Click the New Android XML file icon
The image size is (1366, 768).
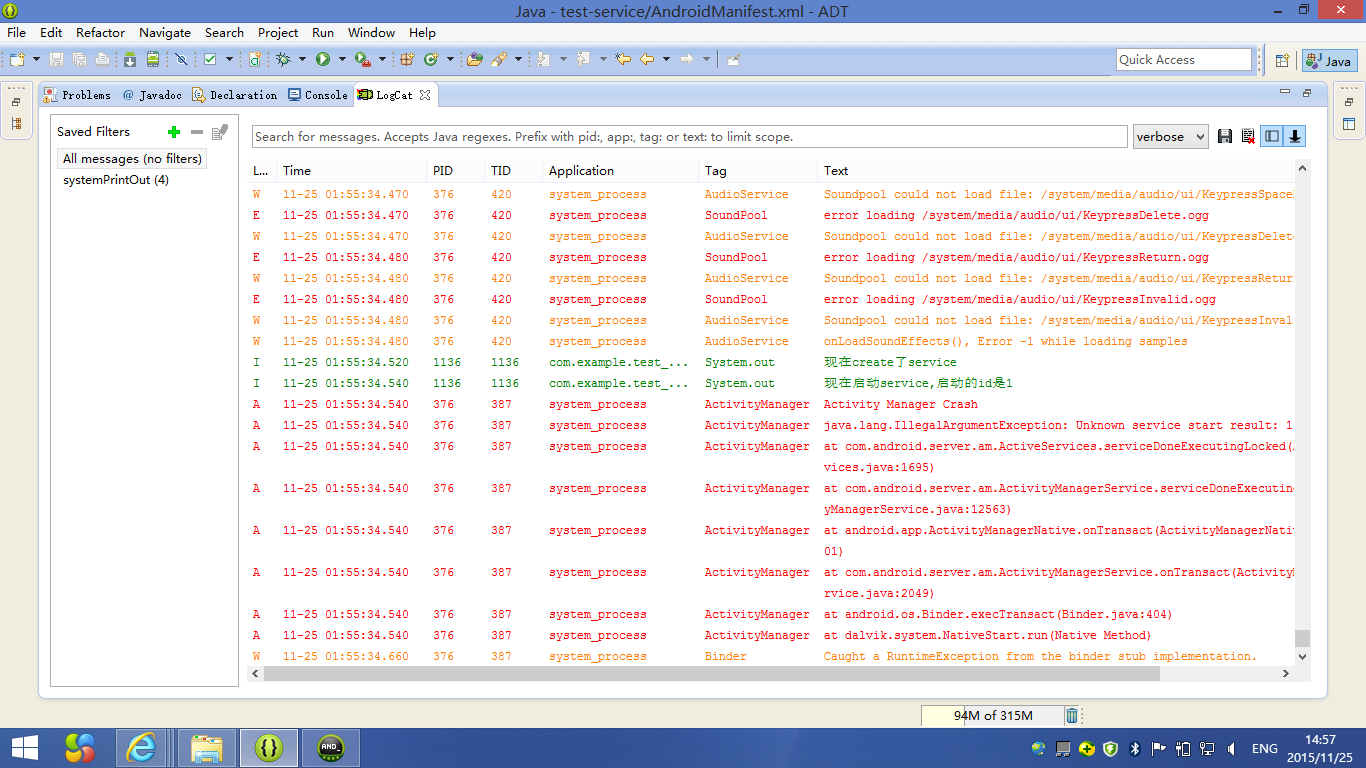tap(255, 60)
